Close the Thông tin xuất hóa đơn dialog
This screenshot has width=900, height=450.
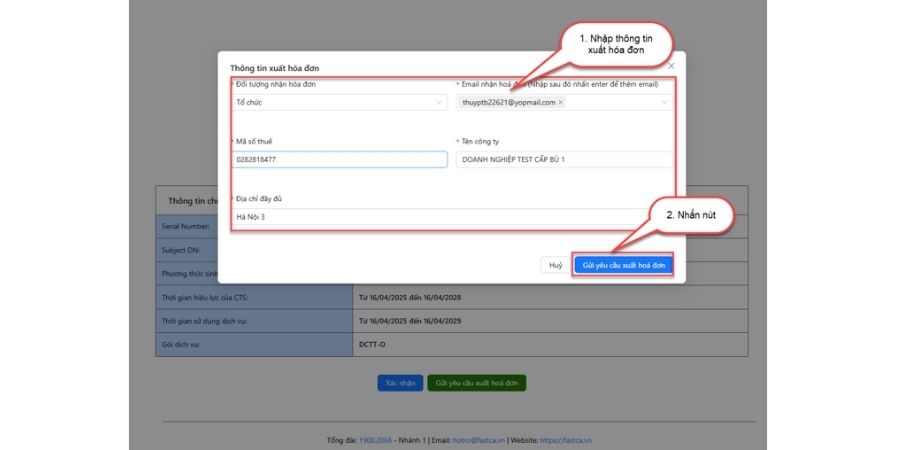(671, 66)
